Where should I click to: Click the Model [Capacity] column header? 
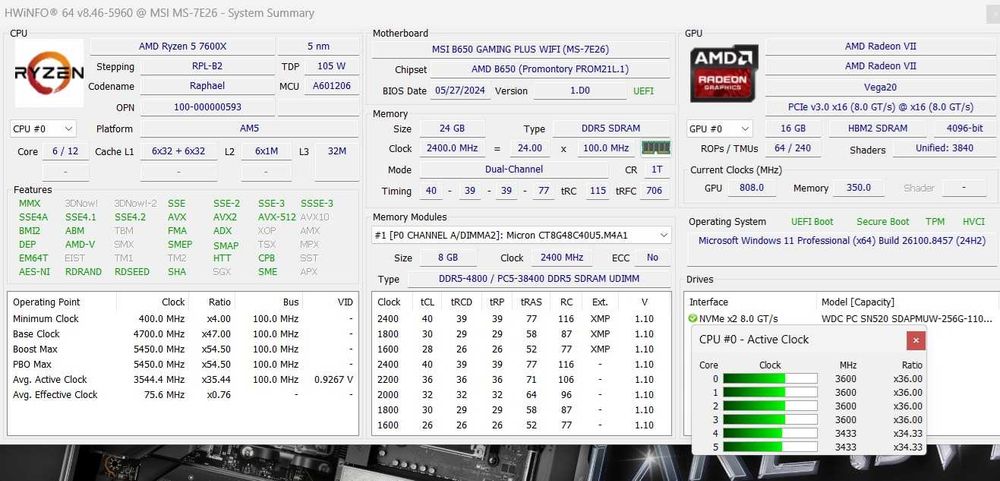[858, 302]
